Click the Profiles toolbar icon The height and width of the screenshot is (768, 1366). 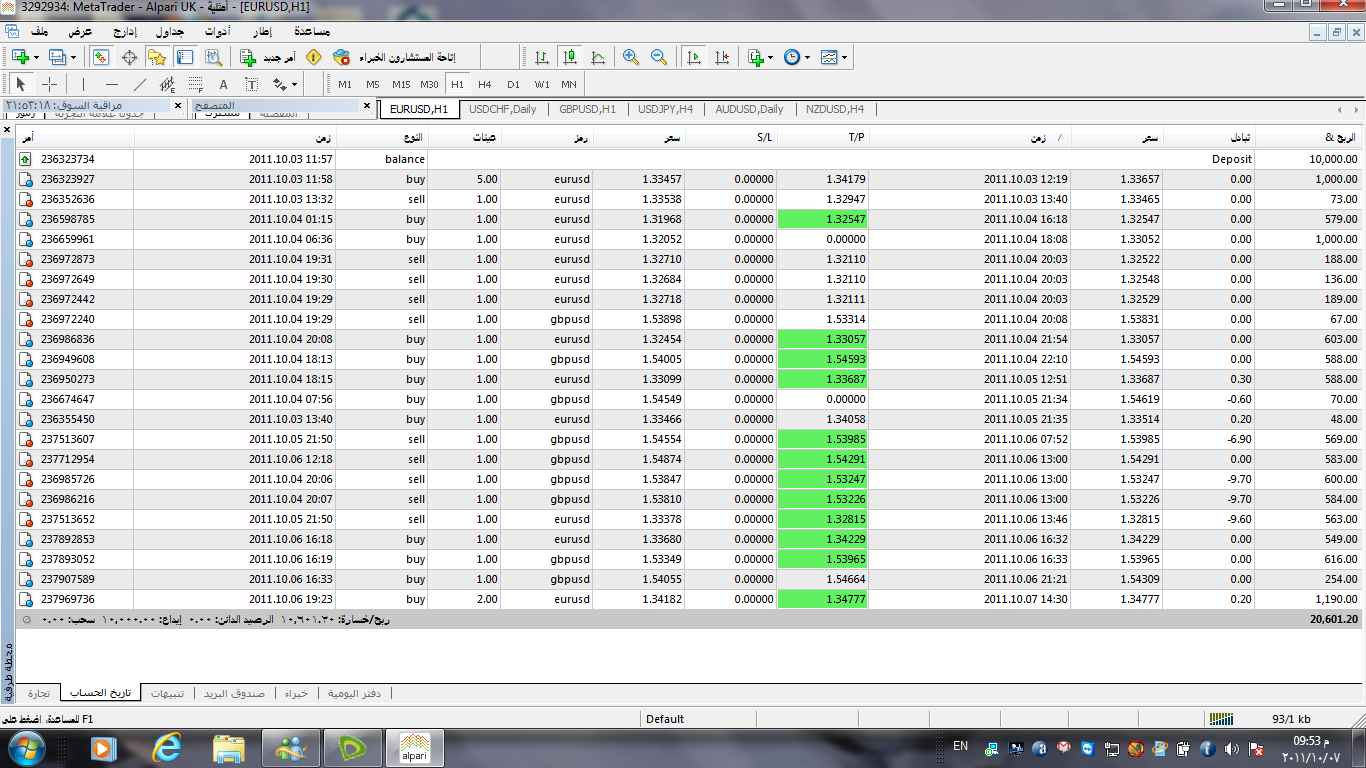click(x=57, y=57)
